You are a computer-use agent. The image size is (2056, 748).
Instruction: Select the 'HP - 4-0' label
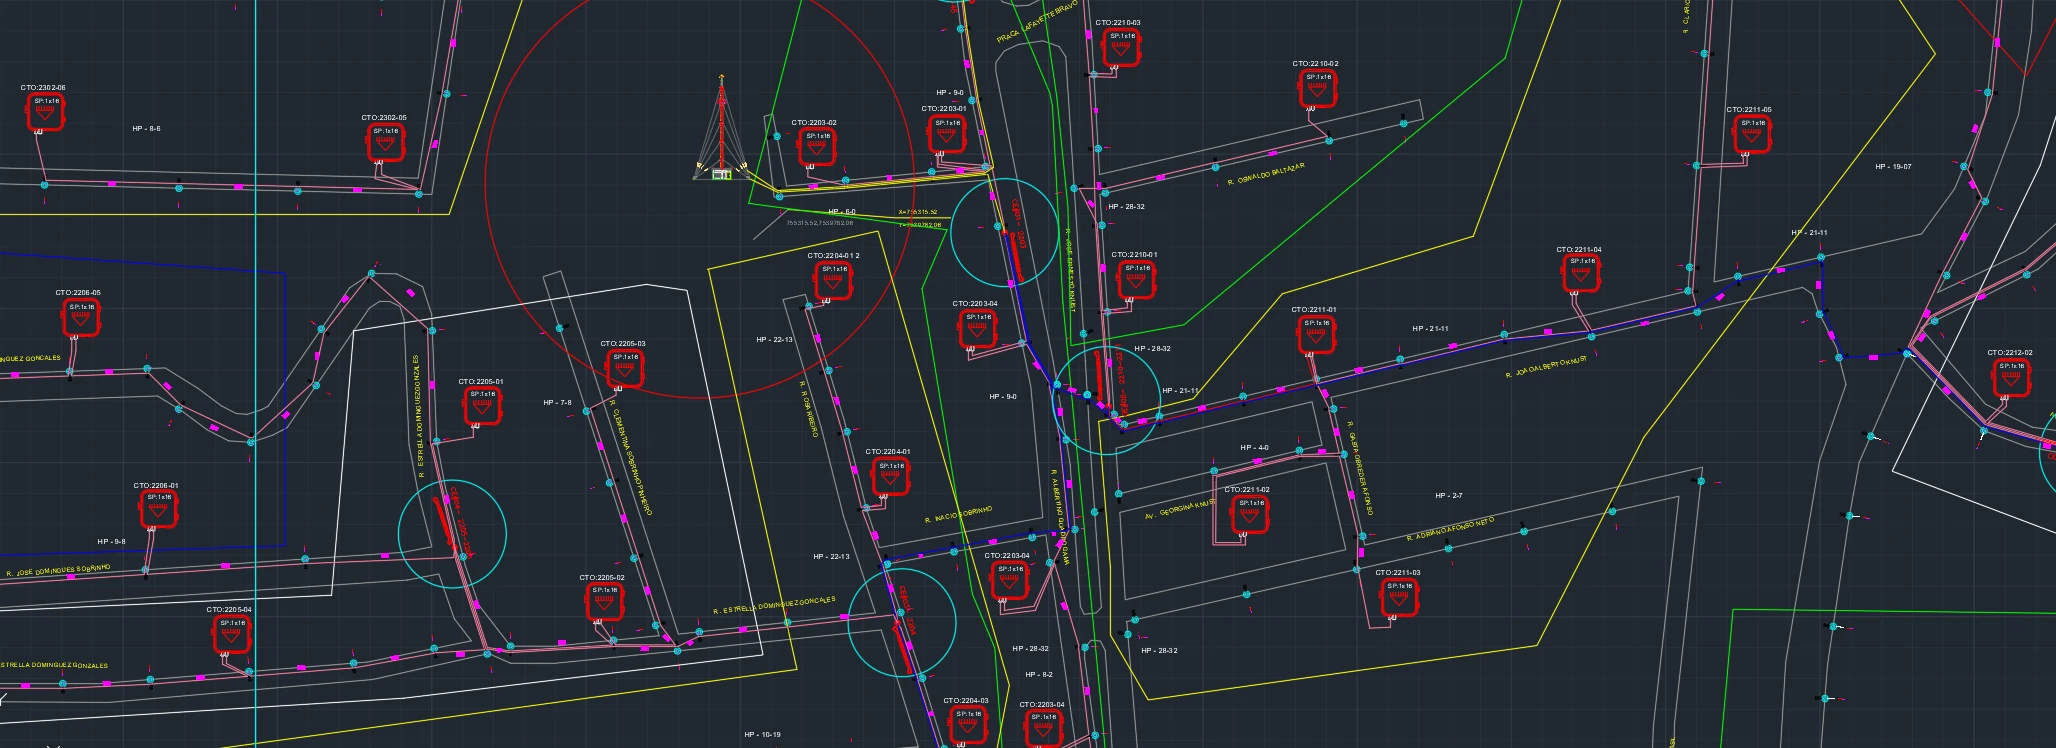(1254, 448)
